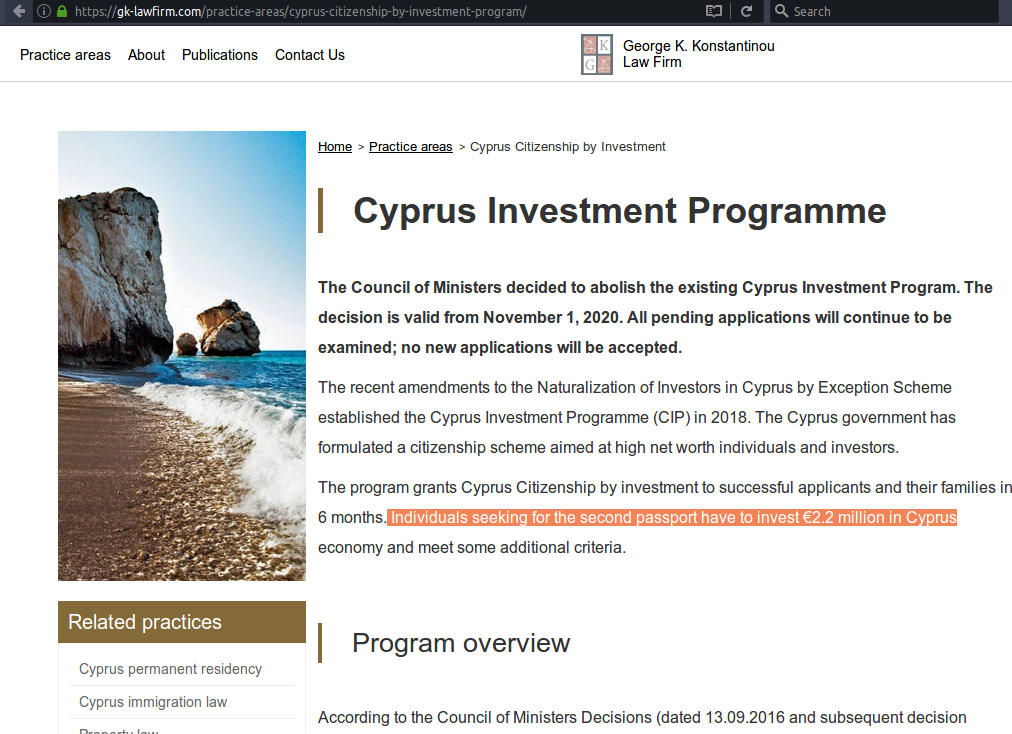
Task: Click the 'Cyprus Citizenship by Investment' breadcrumb text
Action: [567, 147]
